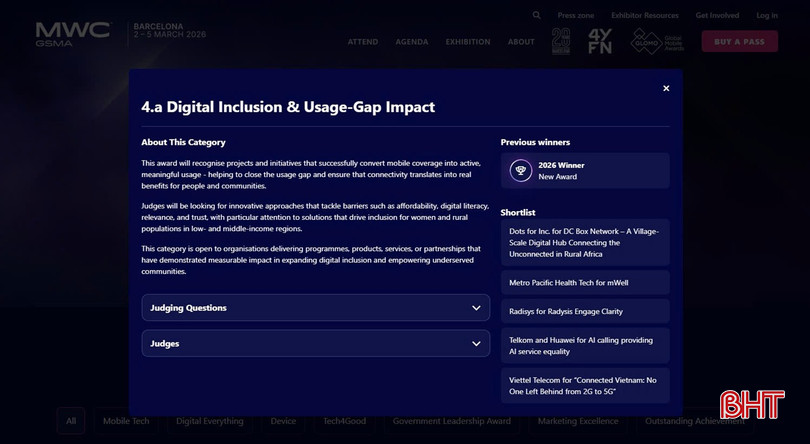Open the Attend menu
Screen dimensions: 810x444
click(x=363, y=42)
